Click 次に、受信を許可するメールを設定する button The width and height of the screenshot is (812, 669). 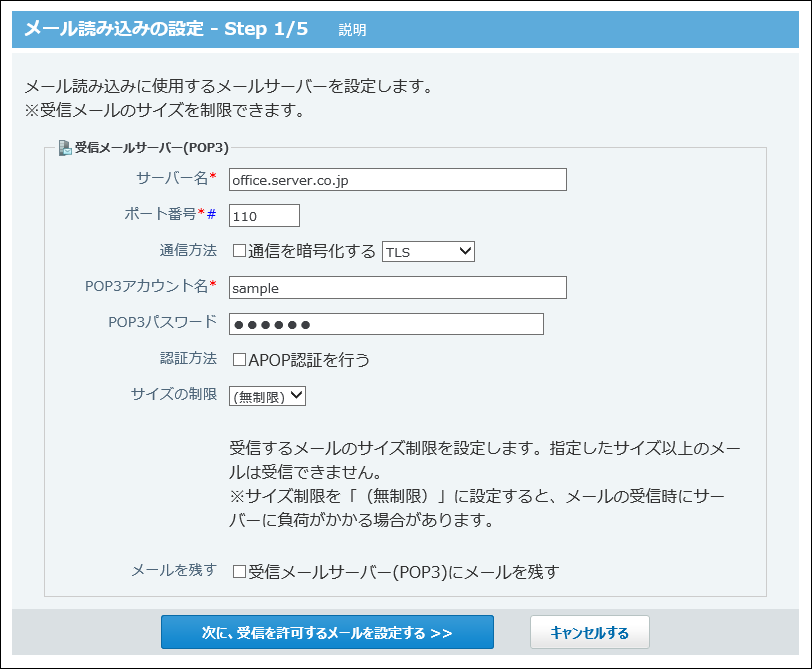coord(327,632)
